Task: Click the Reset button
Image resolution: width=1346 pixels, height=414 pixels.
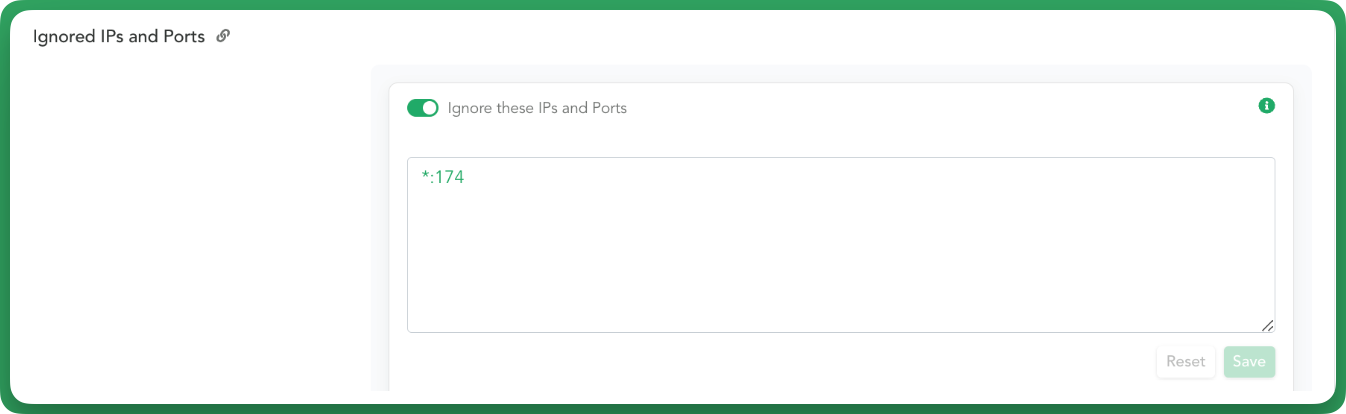Action: tap(1186, 362)
